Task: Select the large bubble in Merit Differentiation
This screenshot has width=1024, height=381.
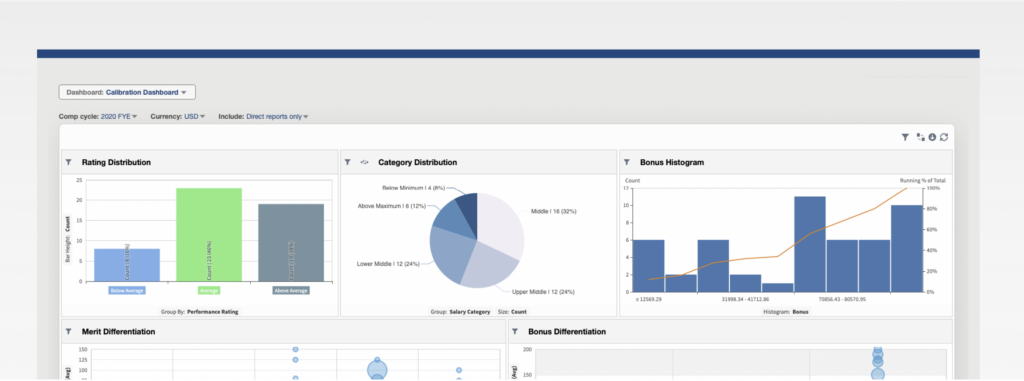Action: point(377,371)
